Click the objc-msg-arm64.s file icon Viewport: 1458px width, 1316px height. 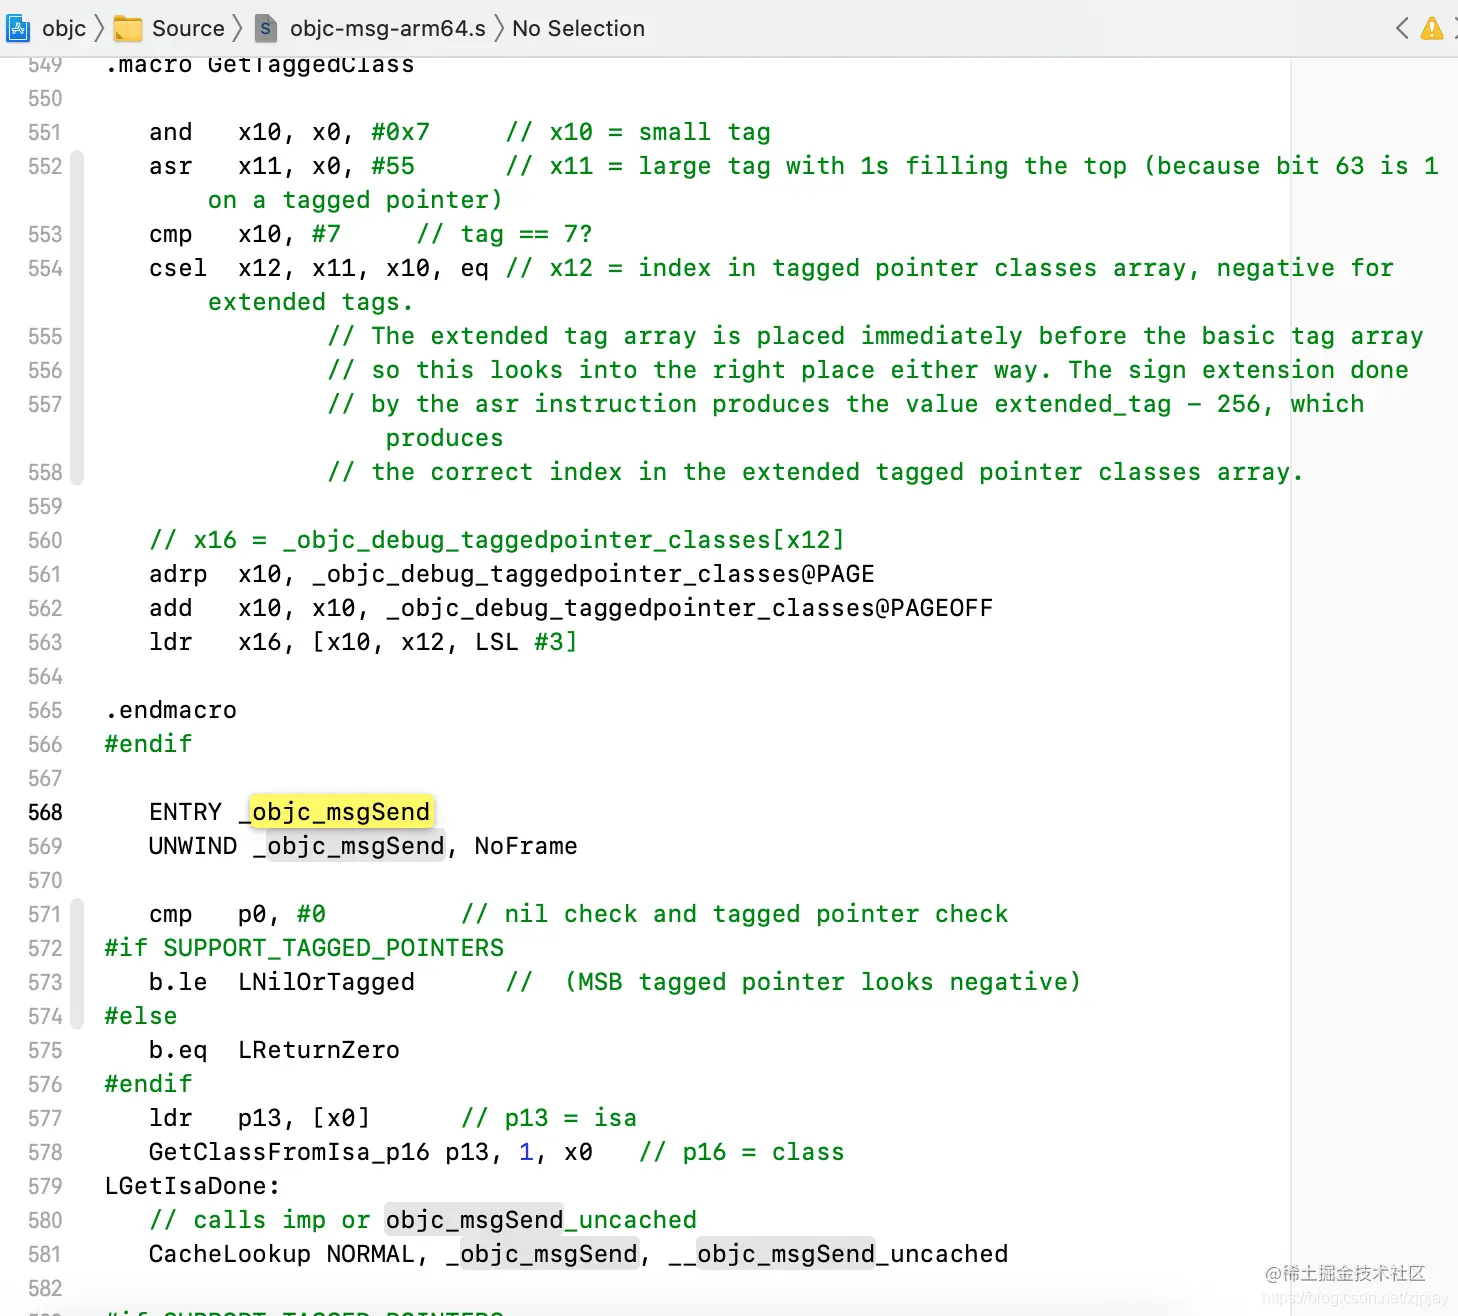click(265, 28)
